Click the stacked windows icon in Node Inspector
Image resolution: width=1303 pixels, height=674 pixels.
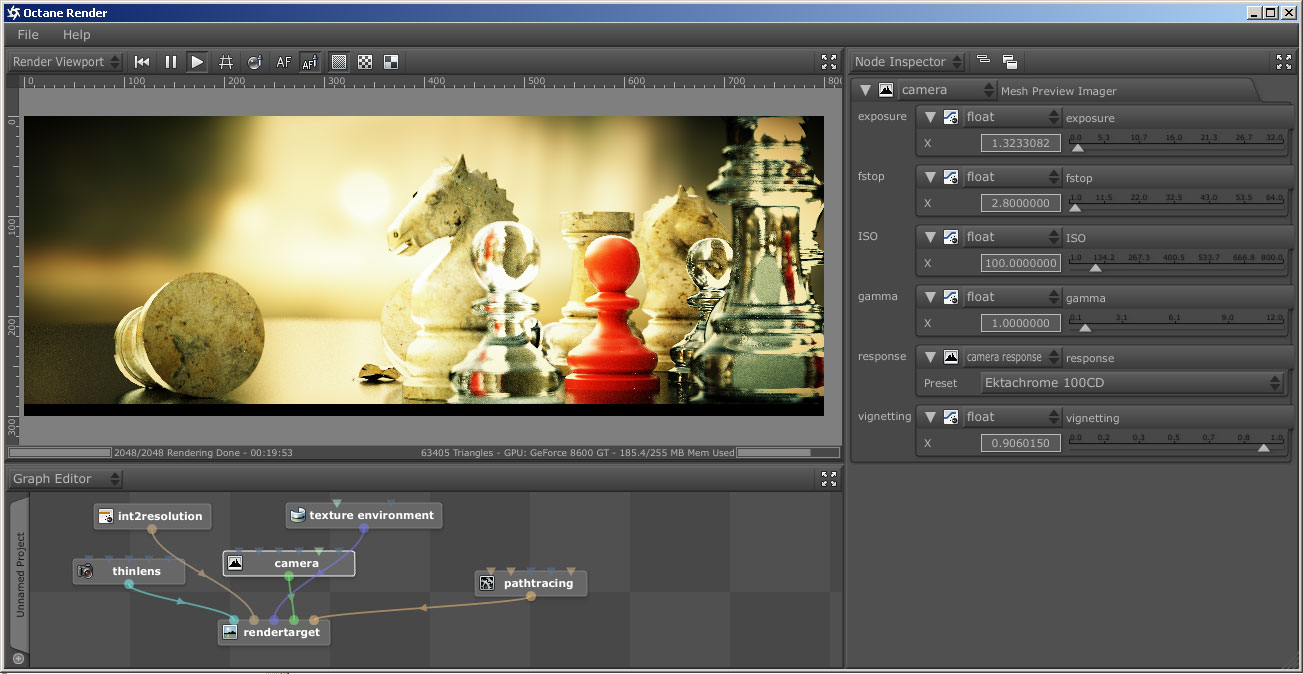tap(1009, 62)
